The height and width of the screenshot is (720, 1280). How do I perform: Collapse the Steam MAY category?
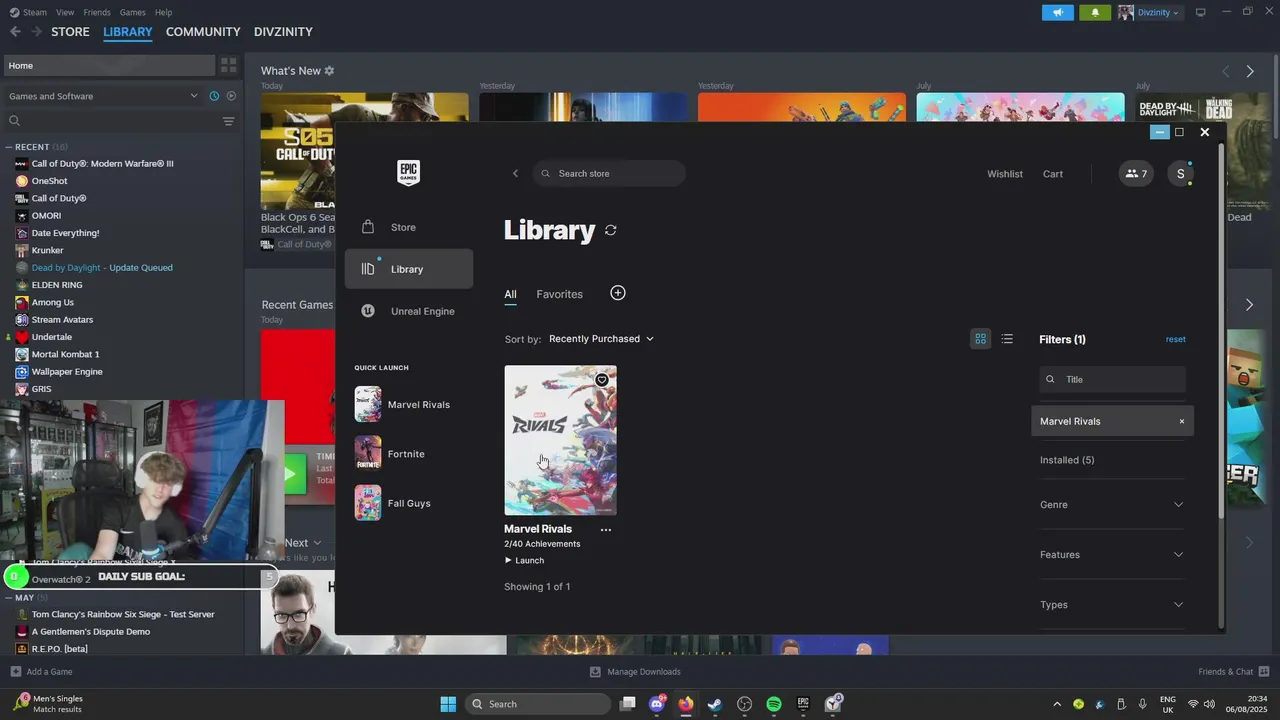(10, 598)
